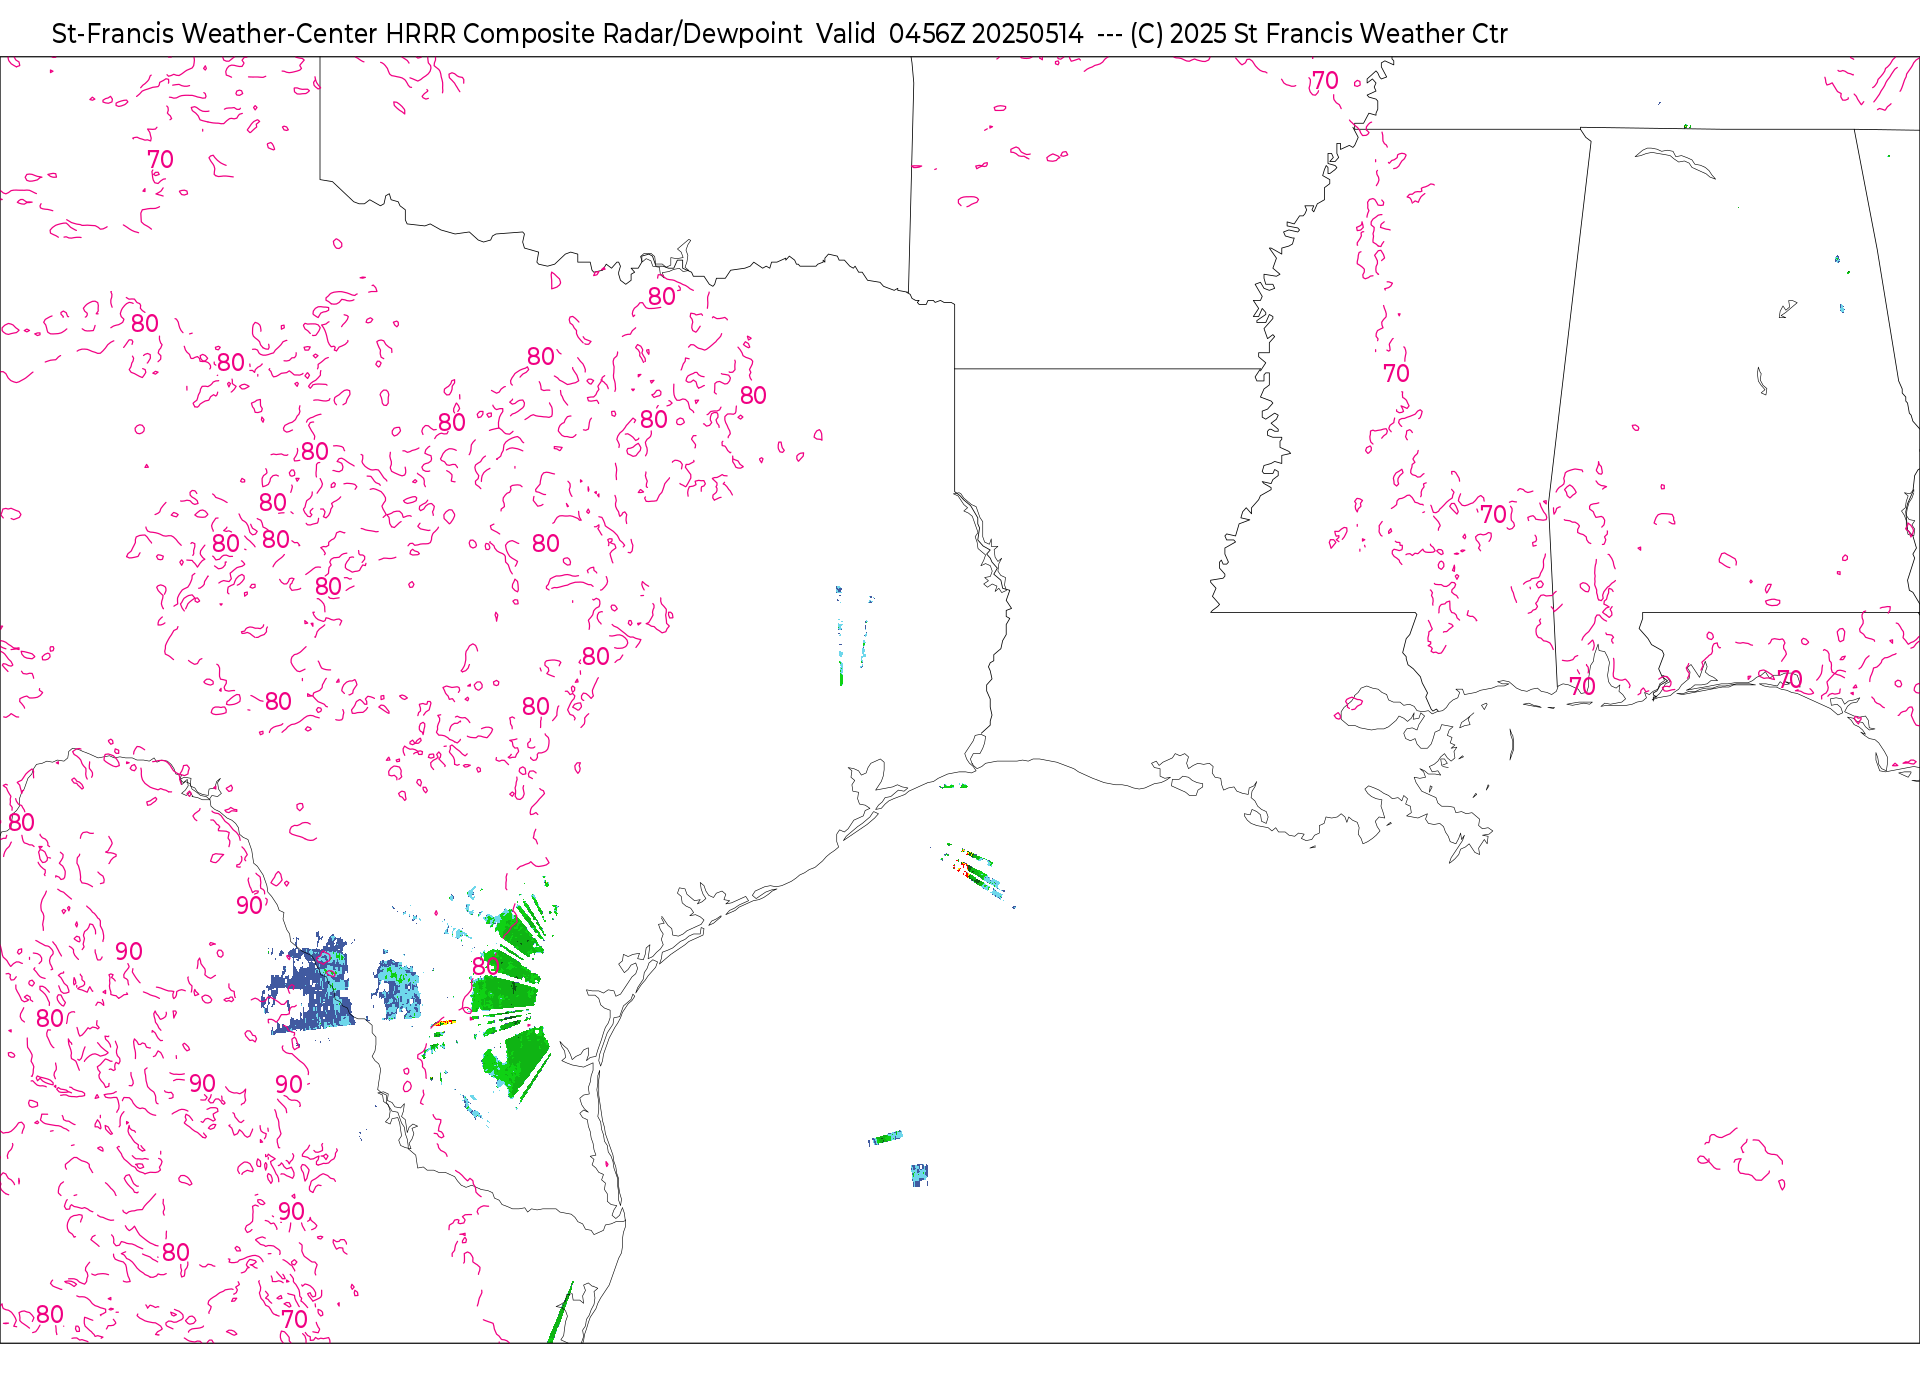This screenshot has width=1920, height=1400.
Task: Click the "Valid 0456Z 20250514" timestamp text
Action: pos(950,34)
